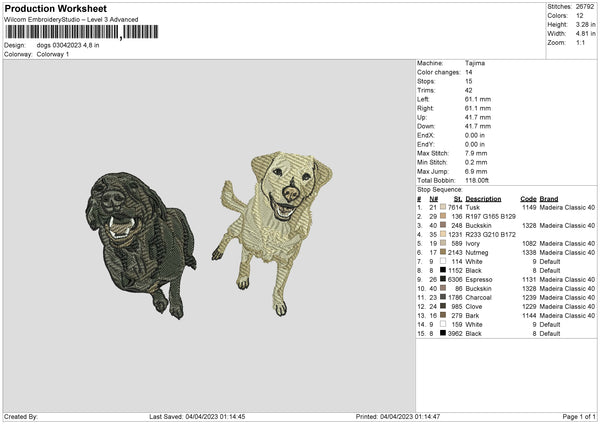Viewport: 600px width, 424px height.
Task: Click the barcode under the worksheet title
Action: tap(82, 32)
